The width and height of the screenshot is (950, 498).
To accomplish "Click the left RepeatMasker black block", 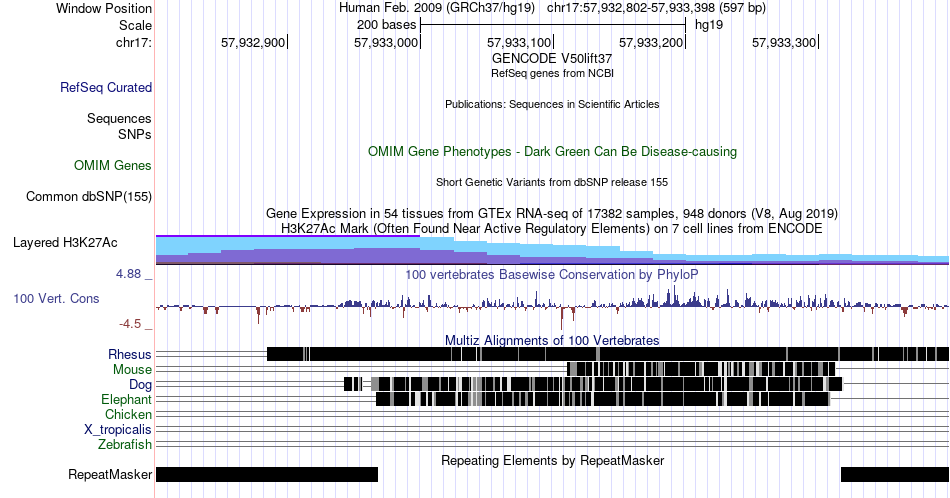I will click(x=267, y=474).
